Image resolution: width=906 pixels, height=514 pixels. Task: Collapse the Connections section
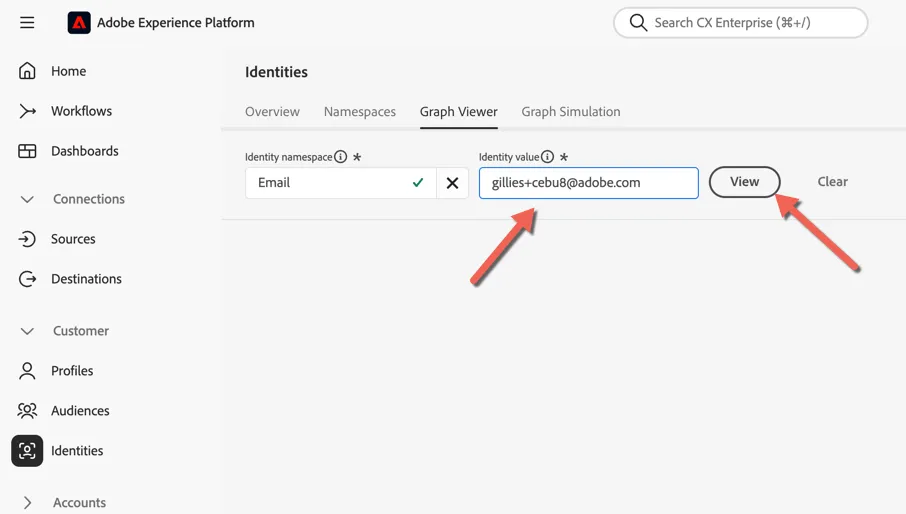point(27,199)
